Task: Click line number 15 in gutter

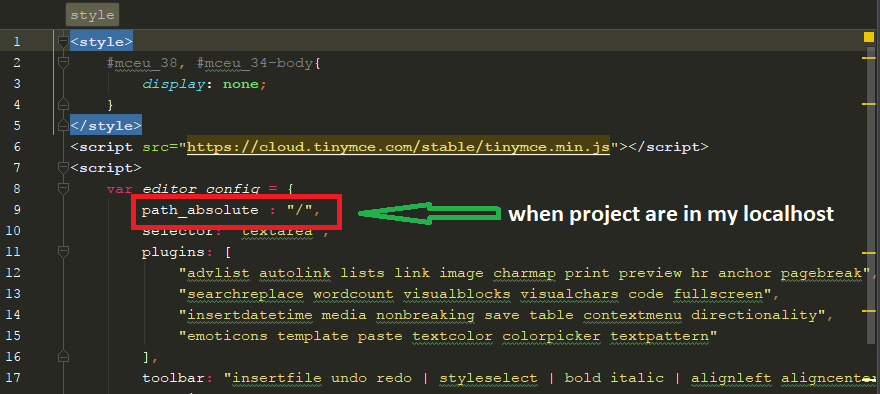Action: 12,336
